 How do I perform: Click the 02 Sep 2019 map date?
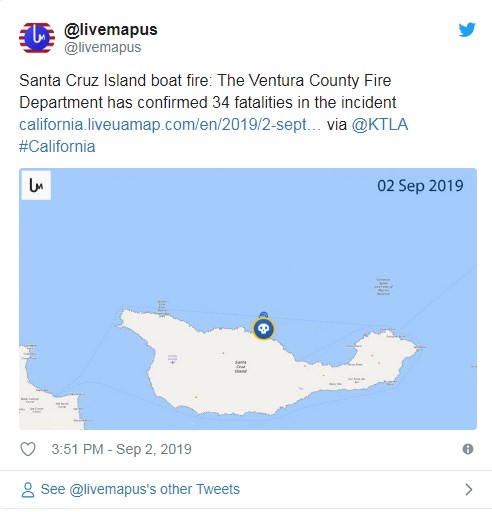point(420,186)
